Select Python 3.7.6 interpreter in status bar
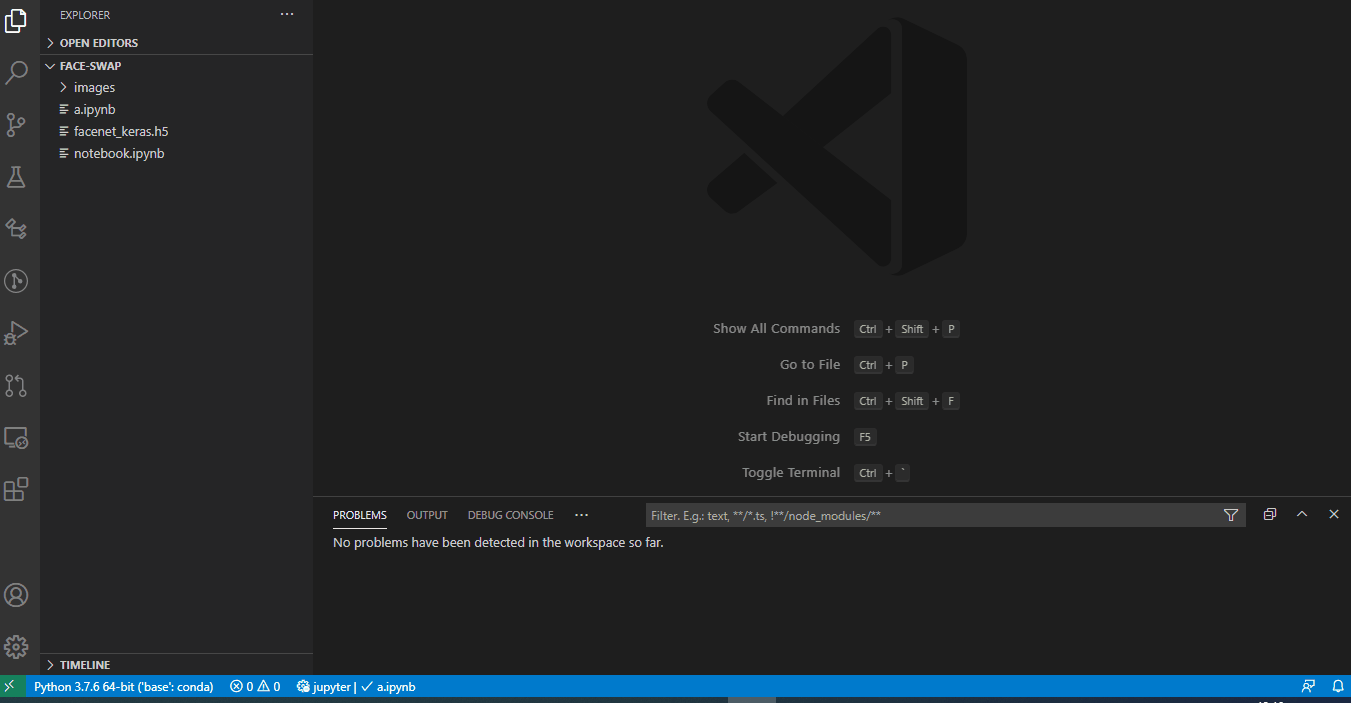Viewport: 1351px width, 703px height. 123,686
